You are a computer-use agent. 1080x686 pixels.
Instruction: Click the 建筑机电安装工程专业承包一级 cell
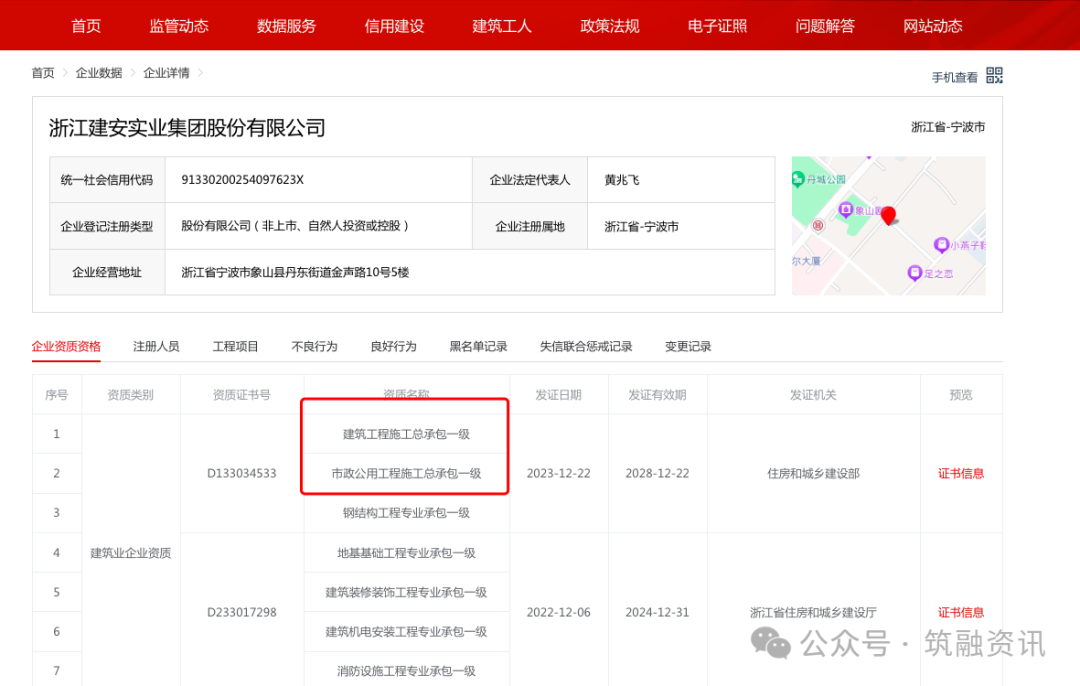(x=406, y=632)
